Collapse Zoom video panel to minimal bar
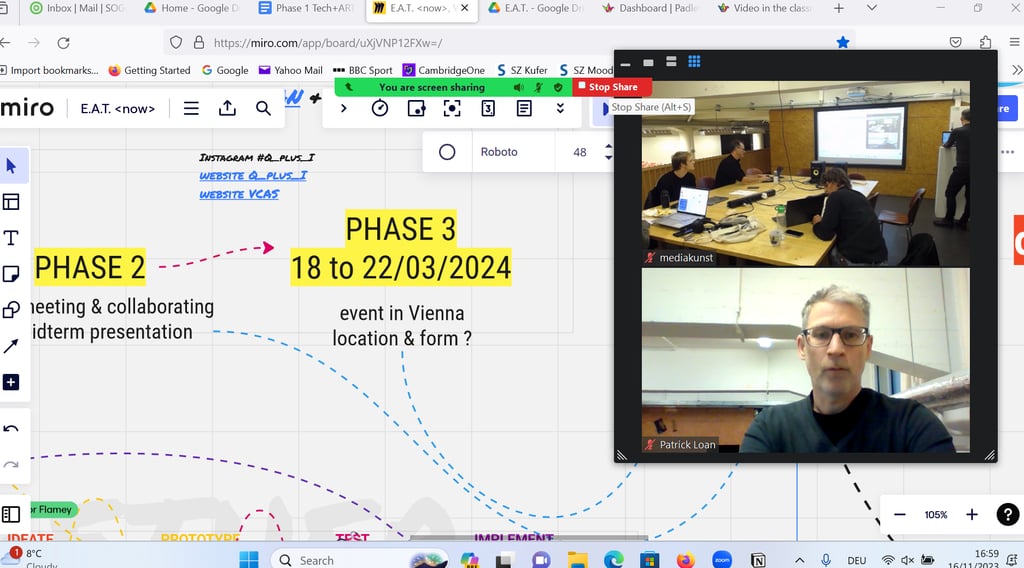Image resolution: width=1024 pixels, height=568 pixels. (x=625, y=64)
